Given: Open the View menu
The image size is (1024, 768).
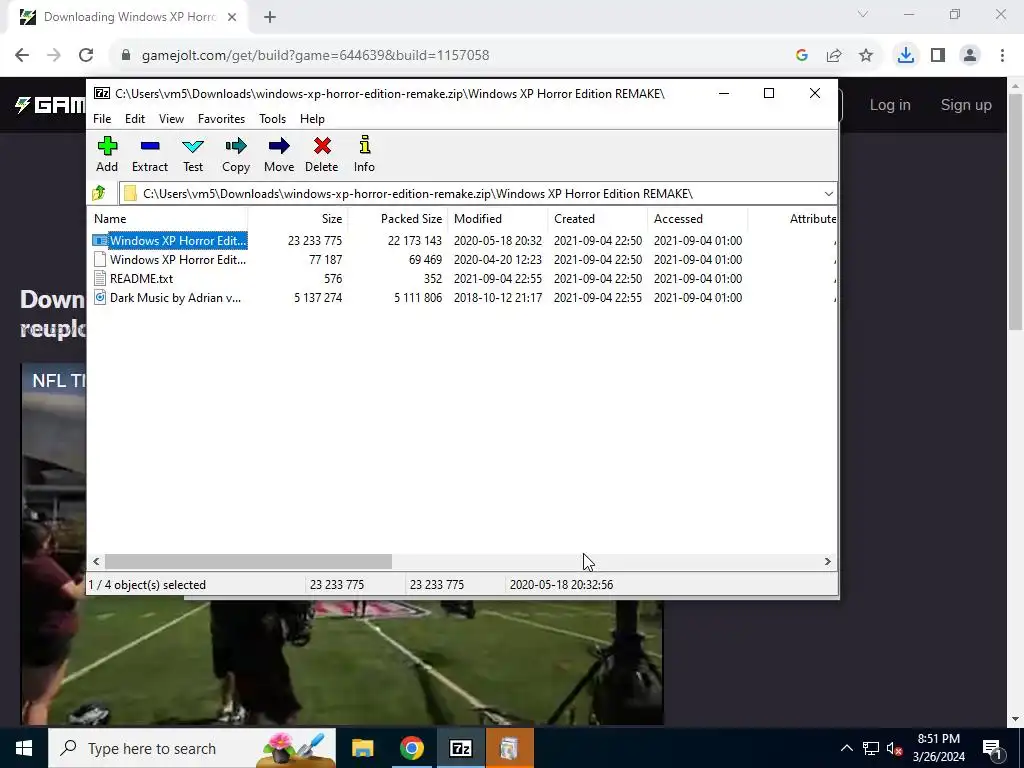Looking at the screenshot, I should pyautogui.click(x=171, y=119).
